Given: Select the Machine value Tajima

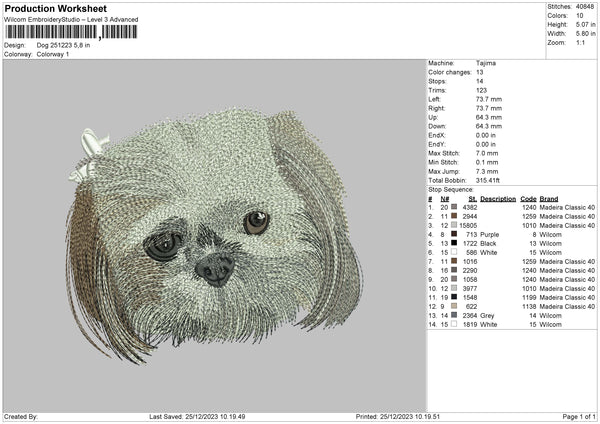Looking at the screenshot, I should click(487, 63).
